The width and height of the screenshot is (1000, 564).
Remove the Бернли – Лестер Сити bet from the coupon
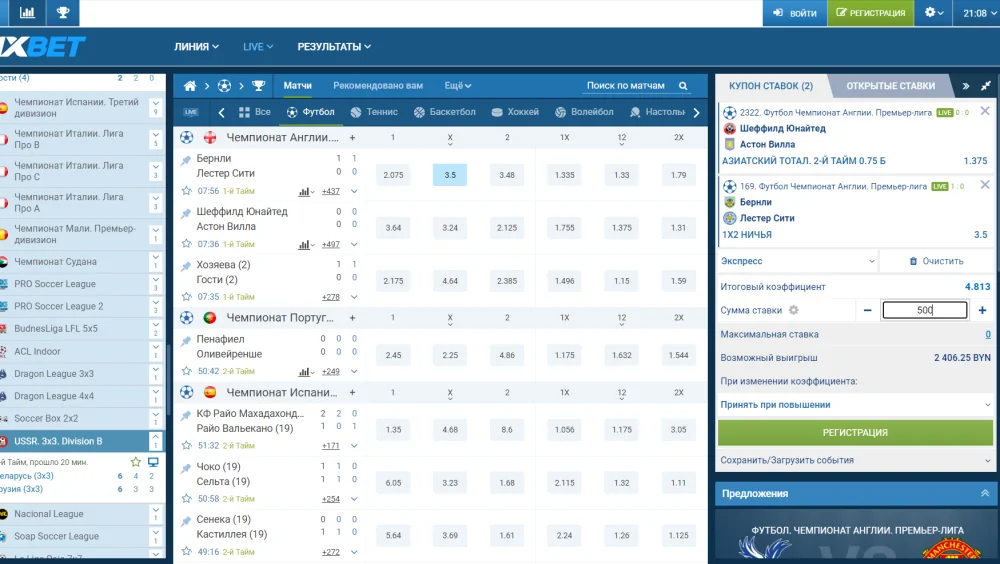coord(985,185)
